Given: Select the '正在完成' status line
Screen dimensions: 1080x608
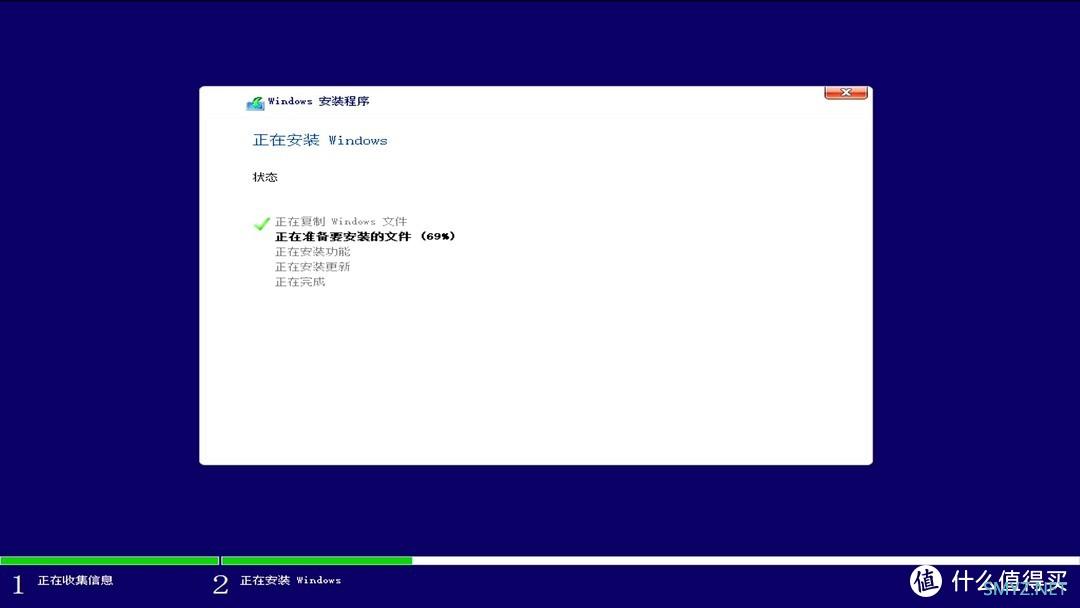Looking at the screenshot, I should click(x=300, y=282).
